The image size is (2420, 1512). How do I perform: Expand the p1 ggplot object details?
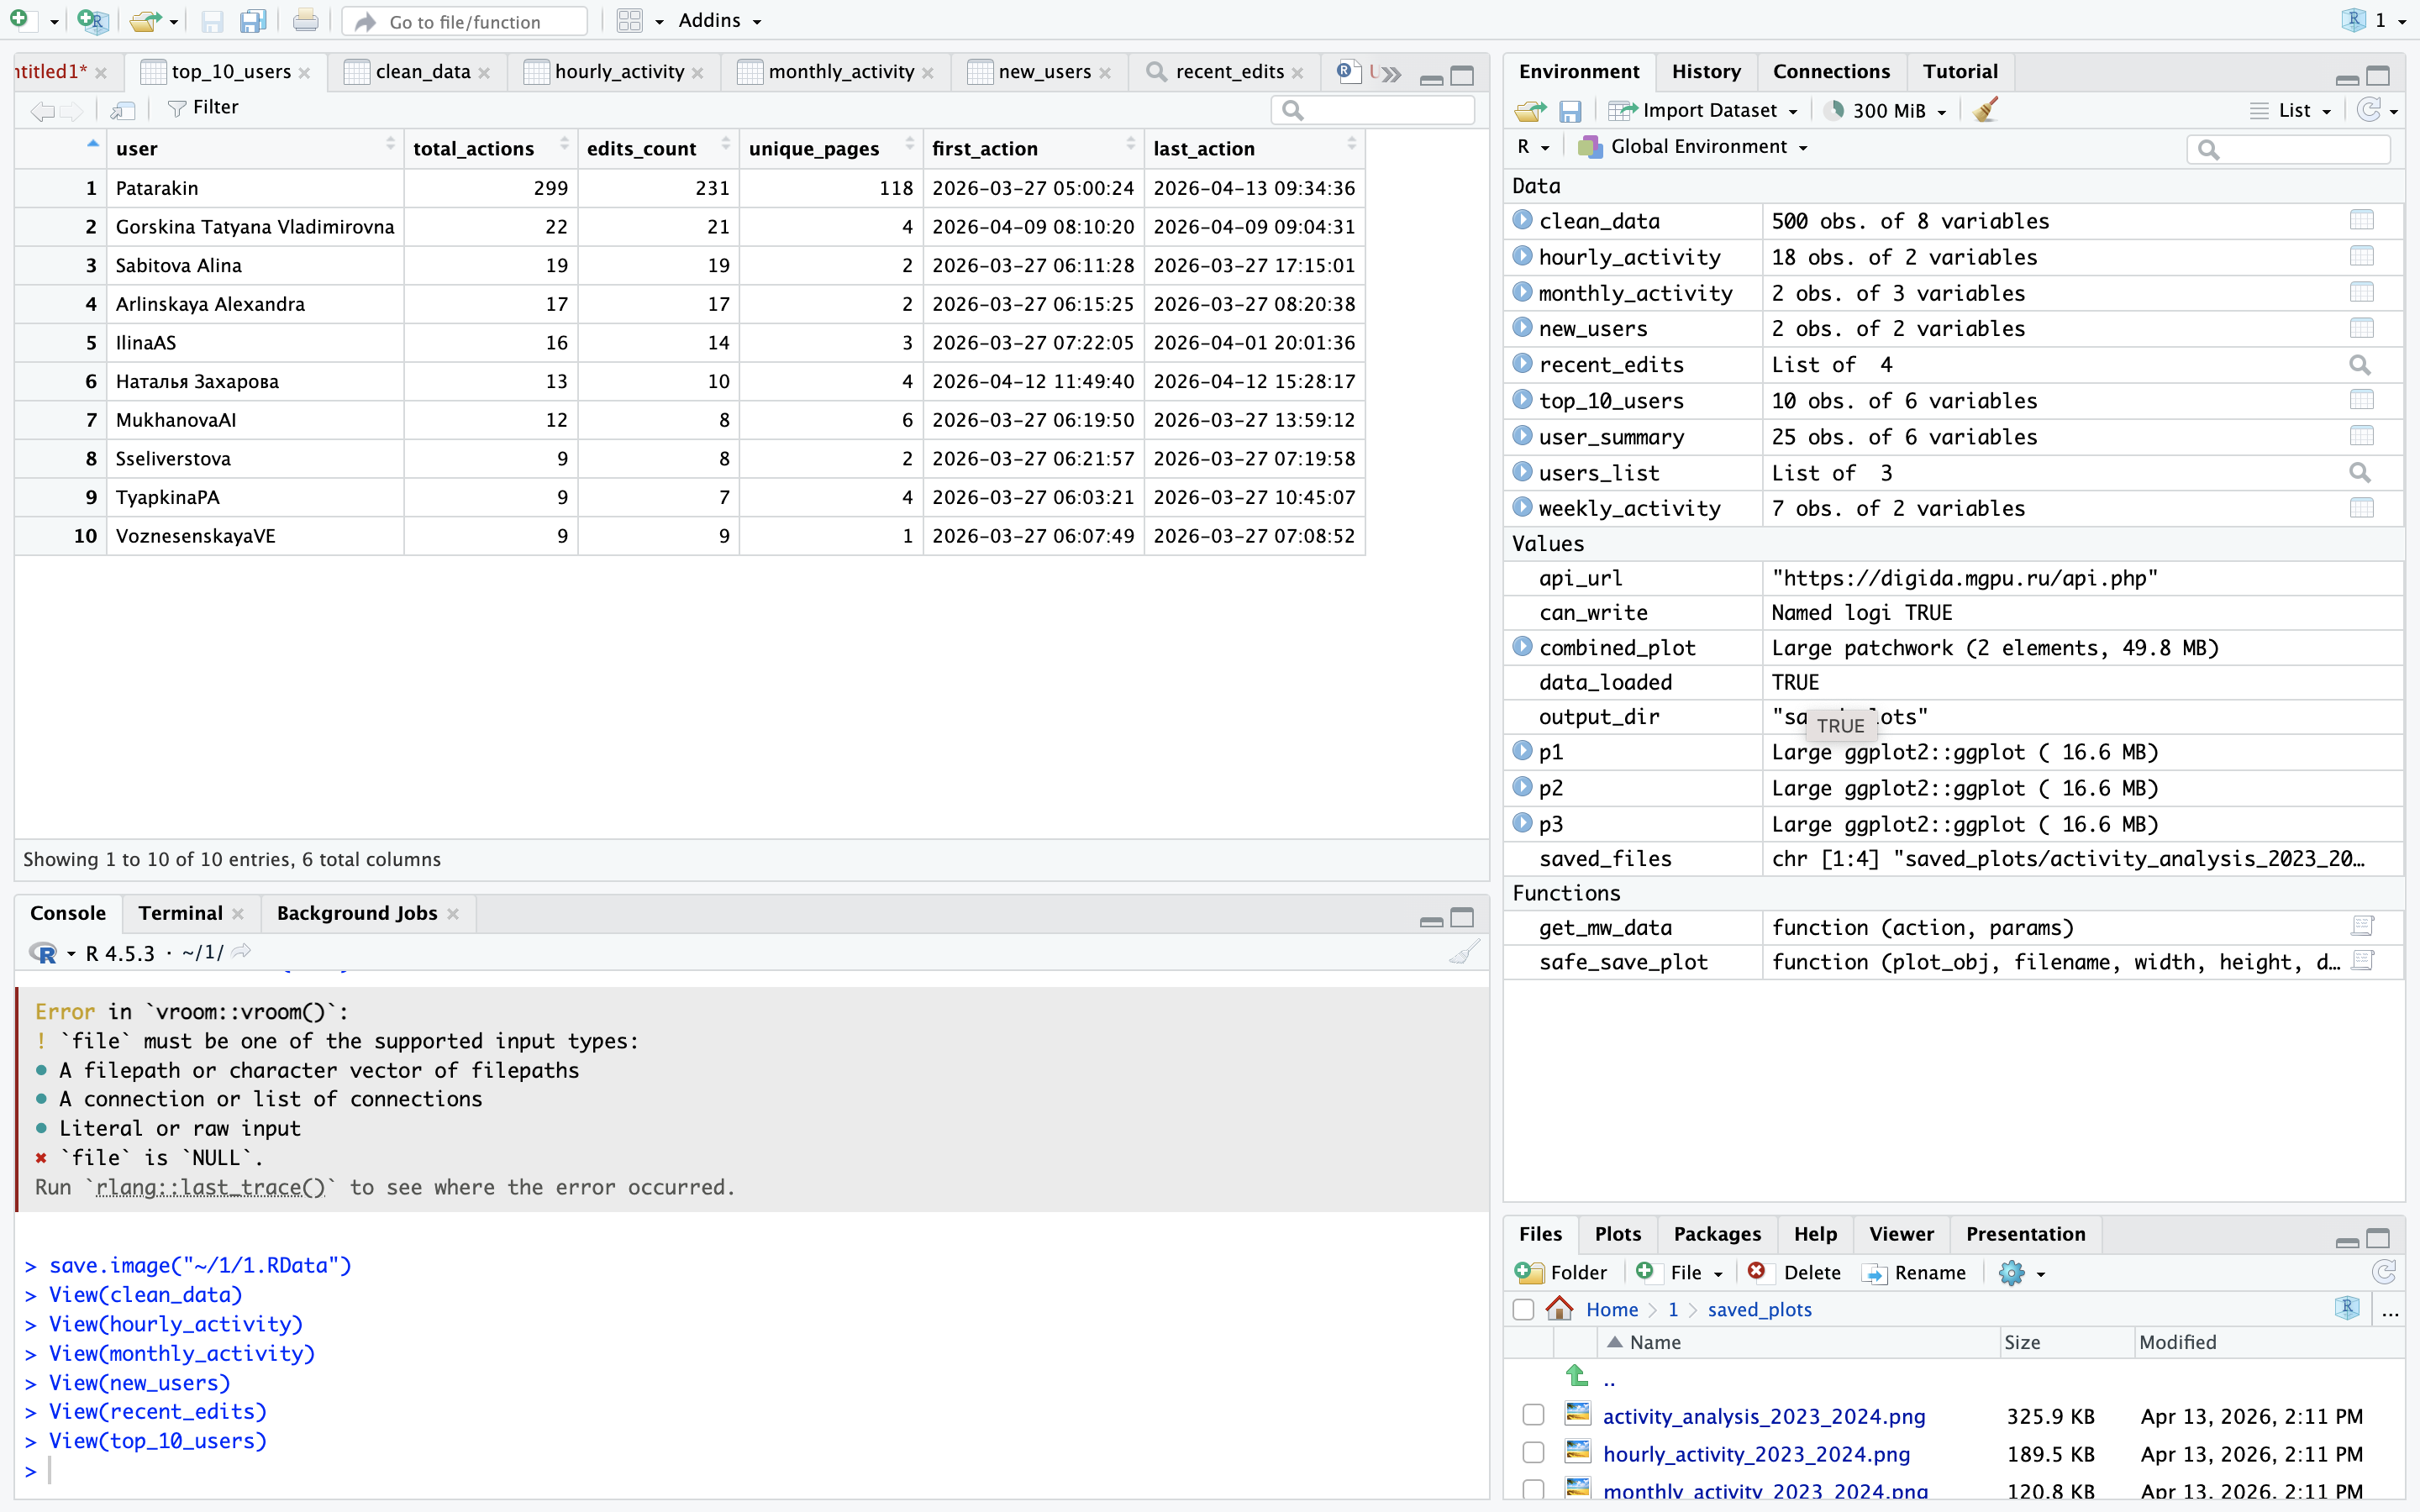1522,751
